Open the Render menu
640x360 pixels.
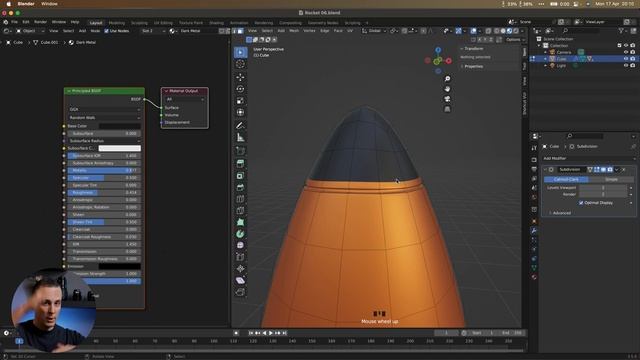[40, 22]
